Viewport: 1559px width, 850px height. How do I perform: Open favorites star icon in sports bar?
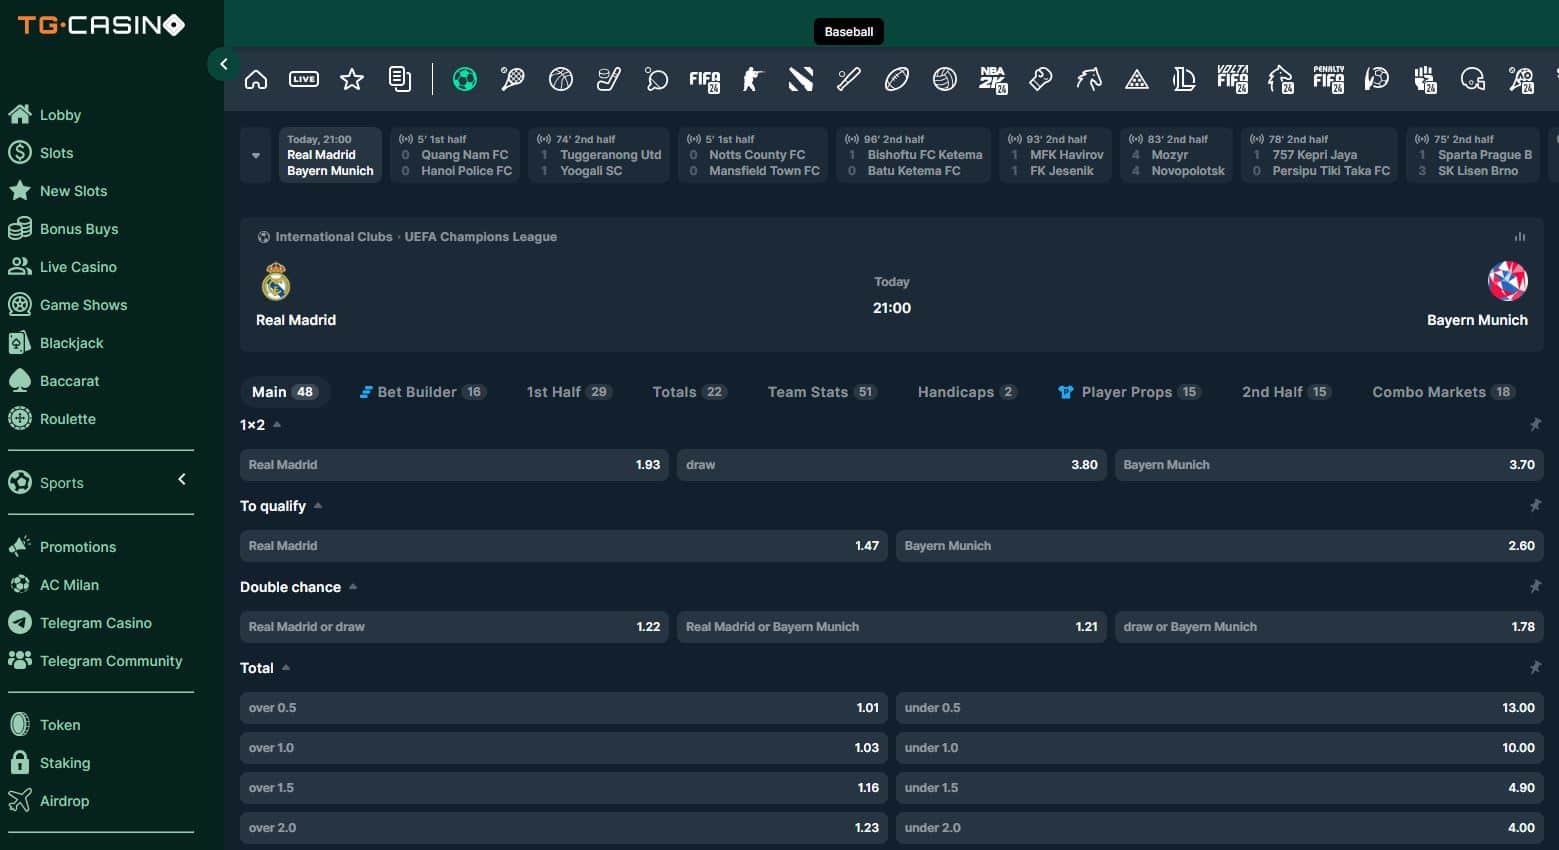[352, 79]
